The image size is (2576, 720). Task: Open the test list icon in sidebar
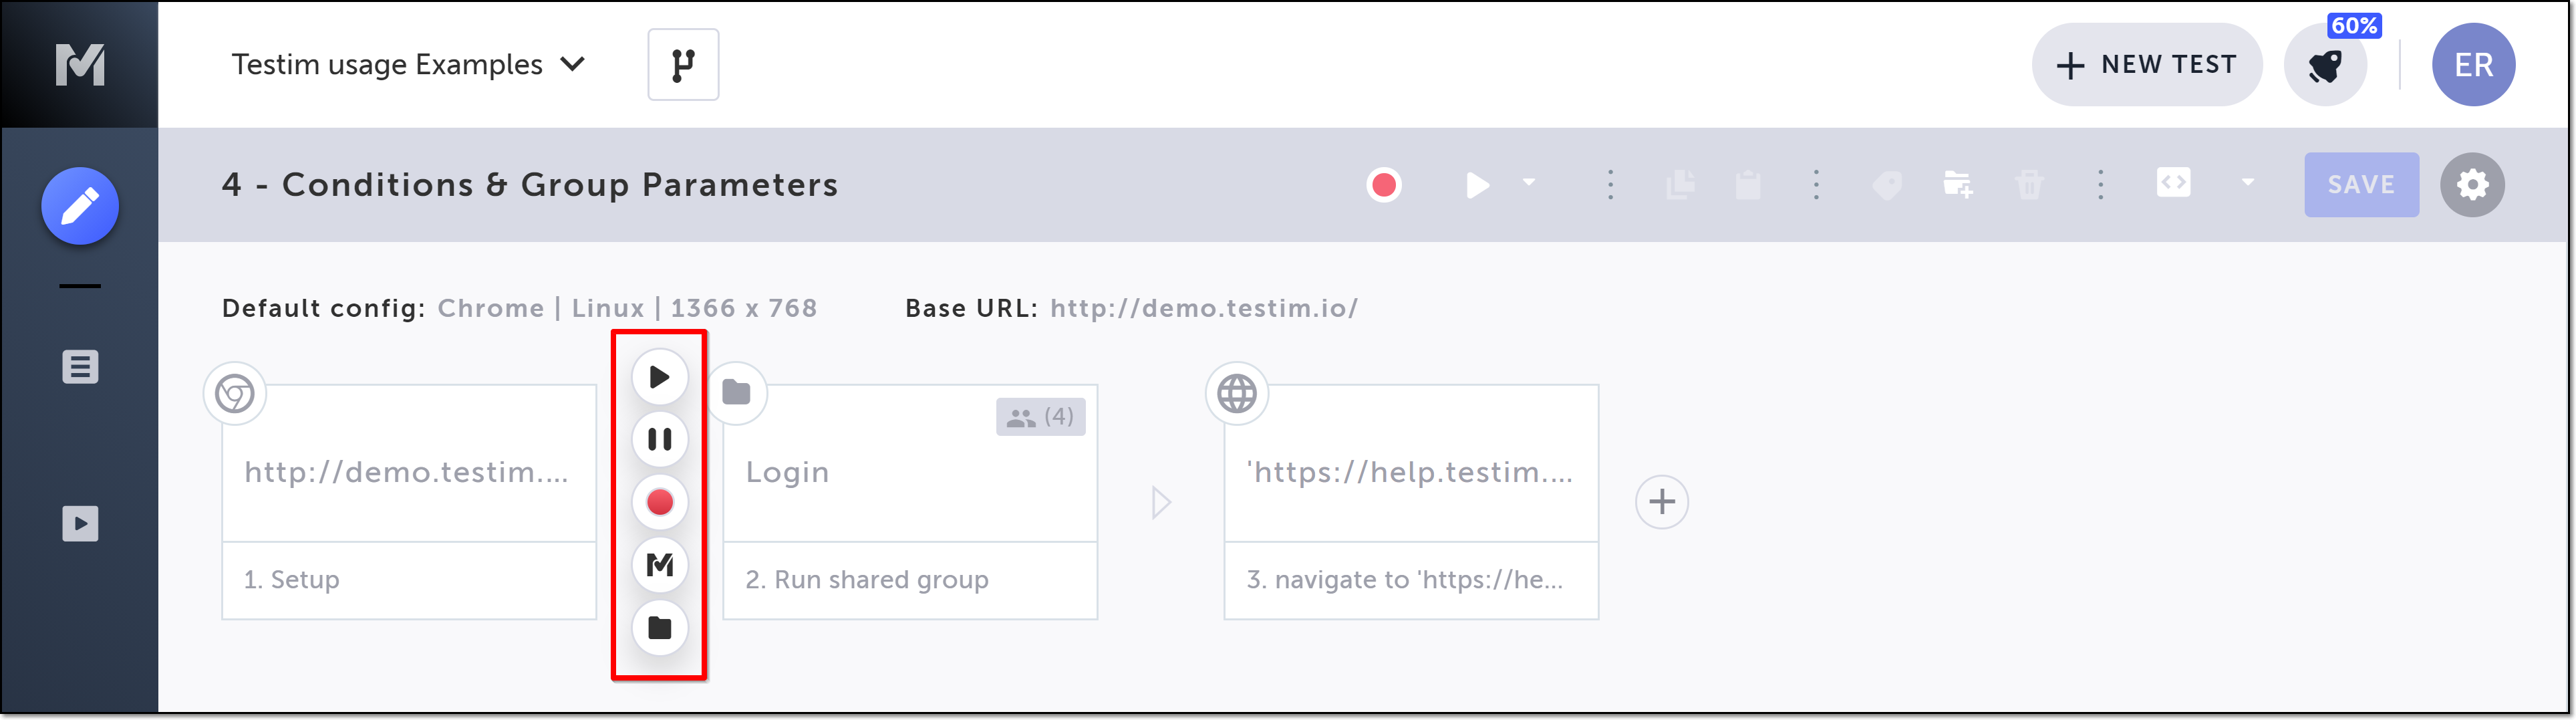[80, 367]
